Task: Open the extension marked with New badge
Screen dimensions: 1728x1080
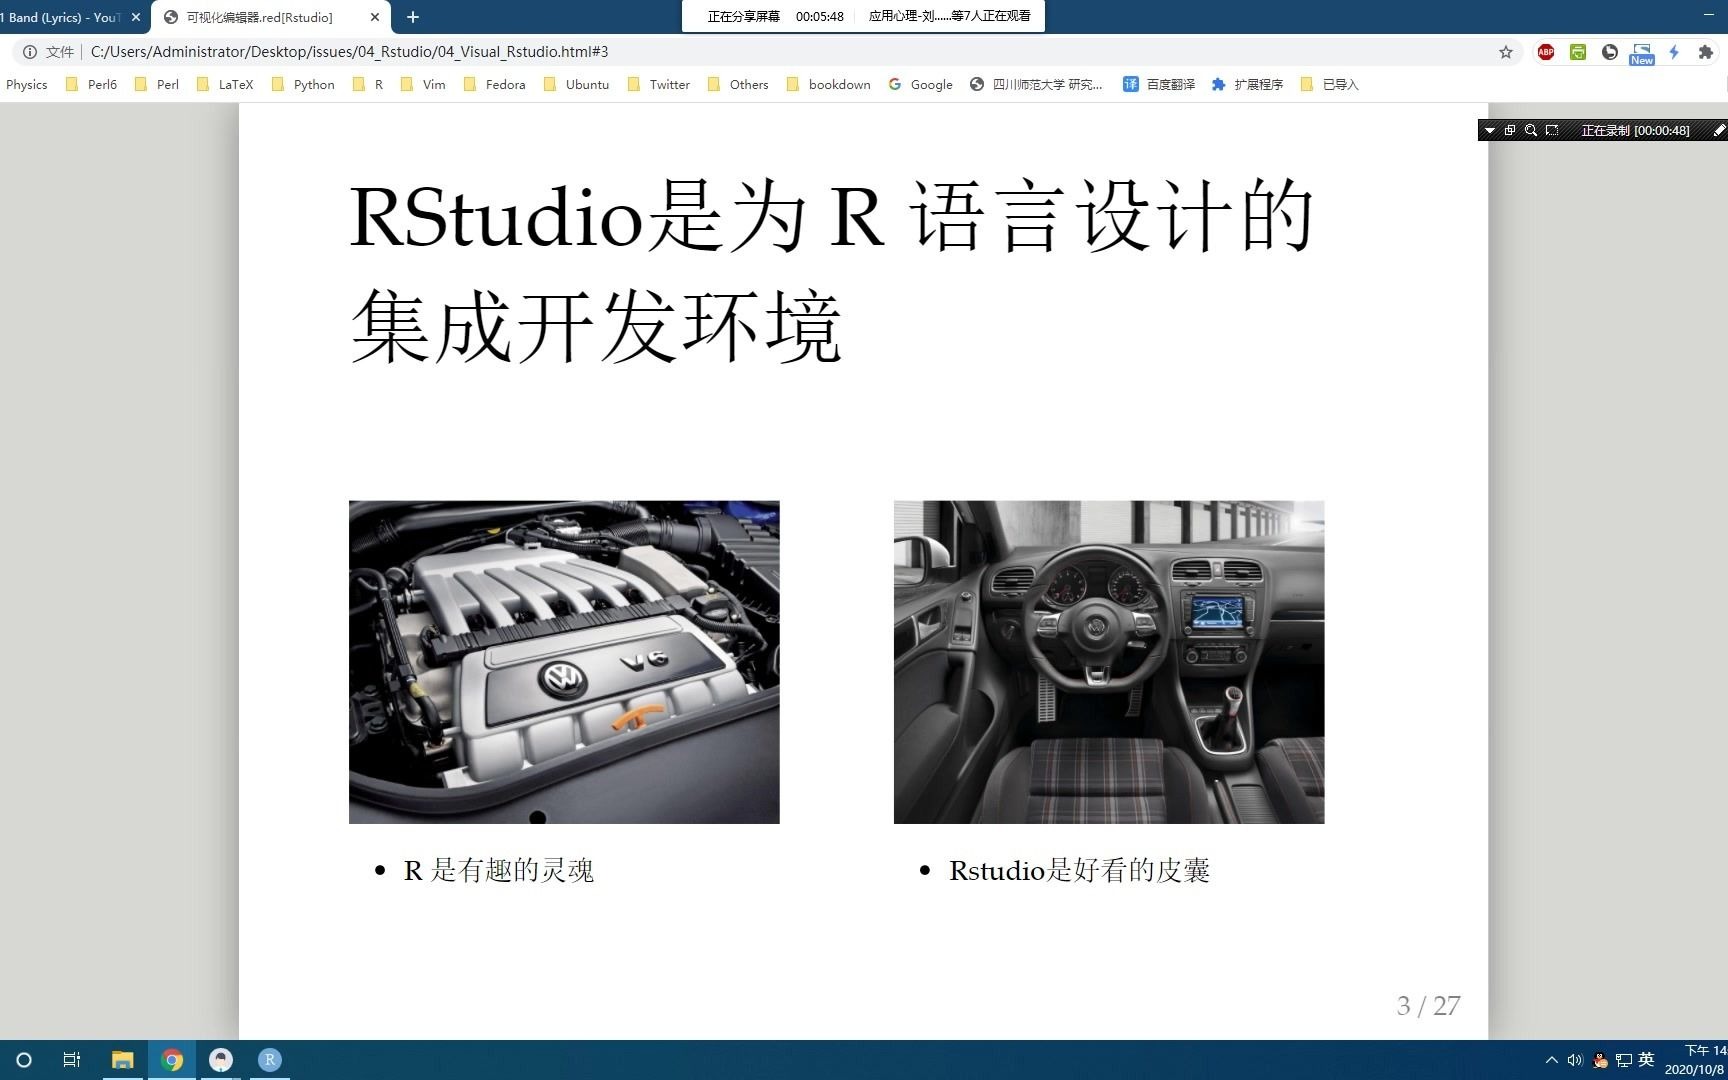Action: 1641,52
